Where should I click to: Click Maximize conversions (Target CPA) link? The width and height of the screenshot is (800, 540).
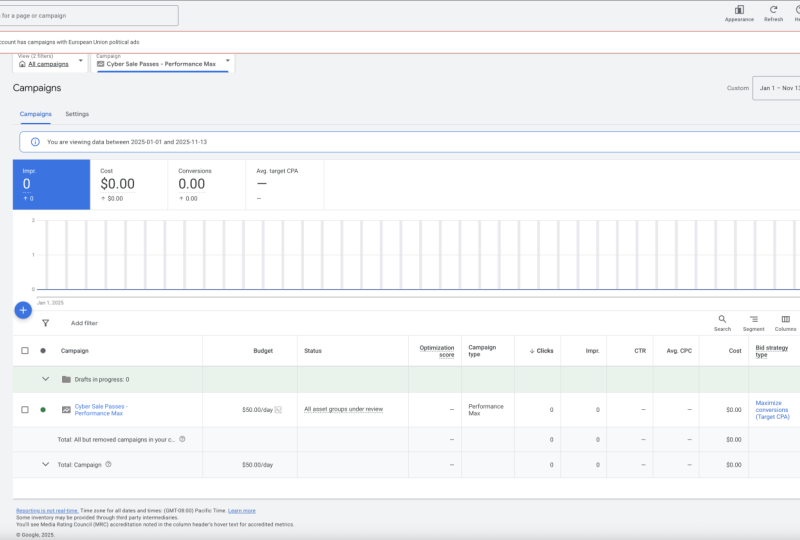772,410
